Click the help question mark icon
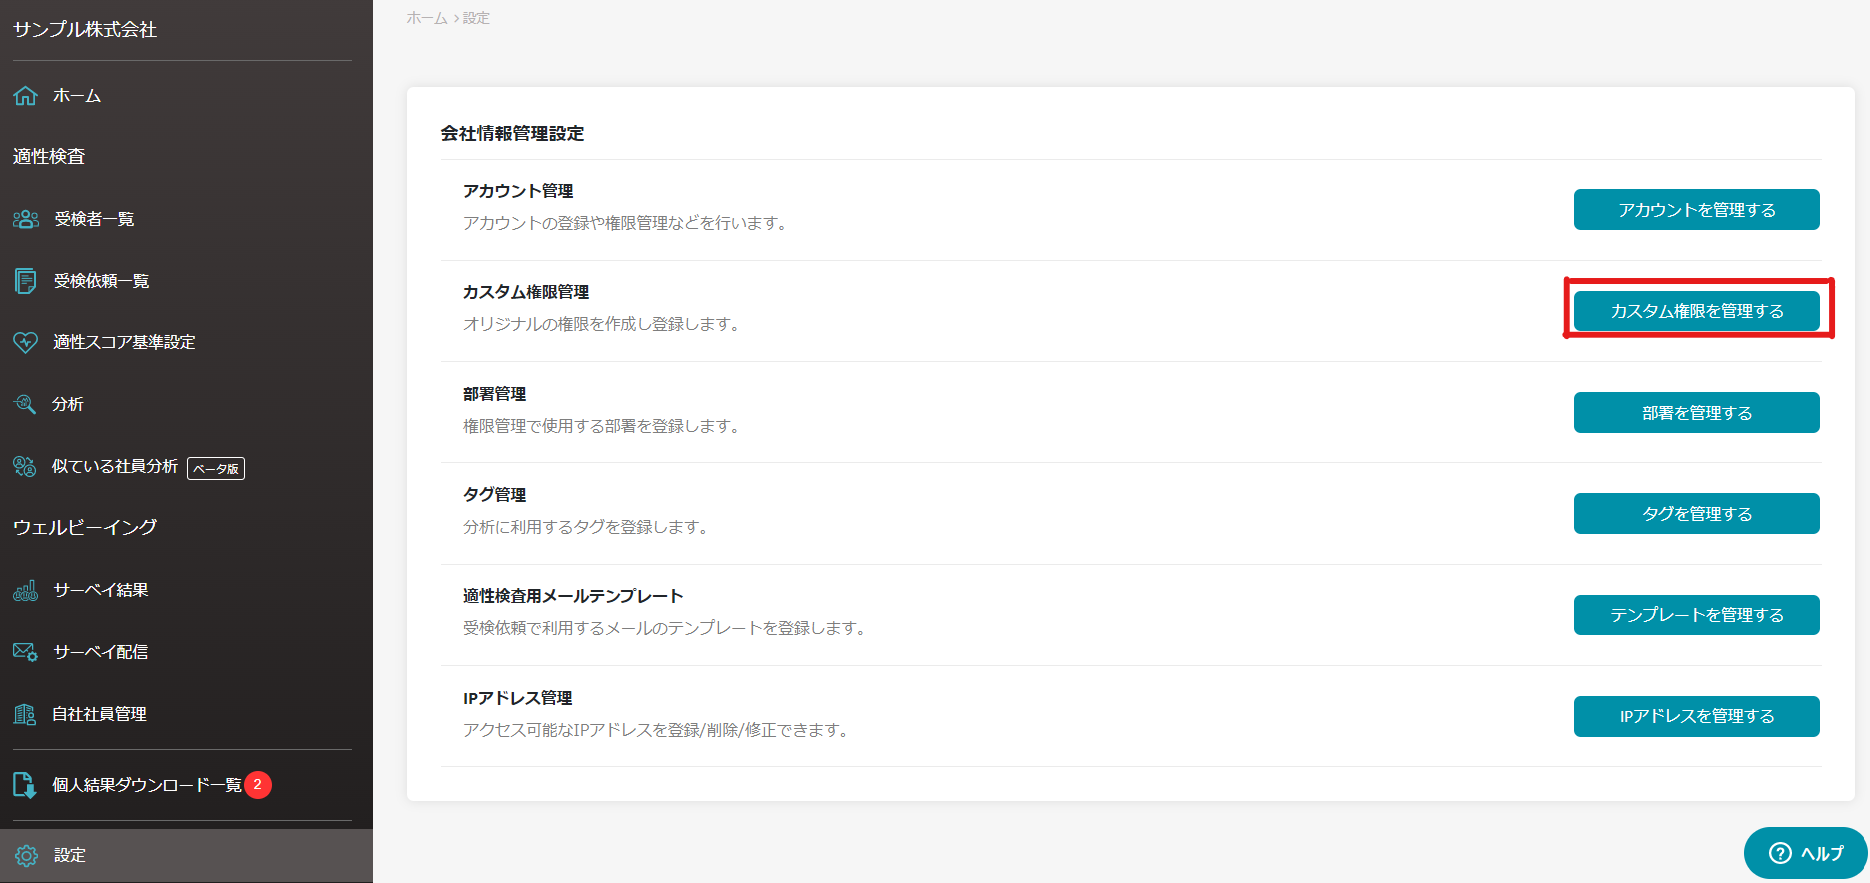 click(1780, 853)
